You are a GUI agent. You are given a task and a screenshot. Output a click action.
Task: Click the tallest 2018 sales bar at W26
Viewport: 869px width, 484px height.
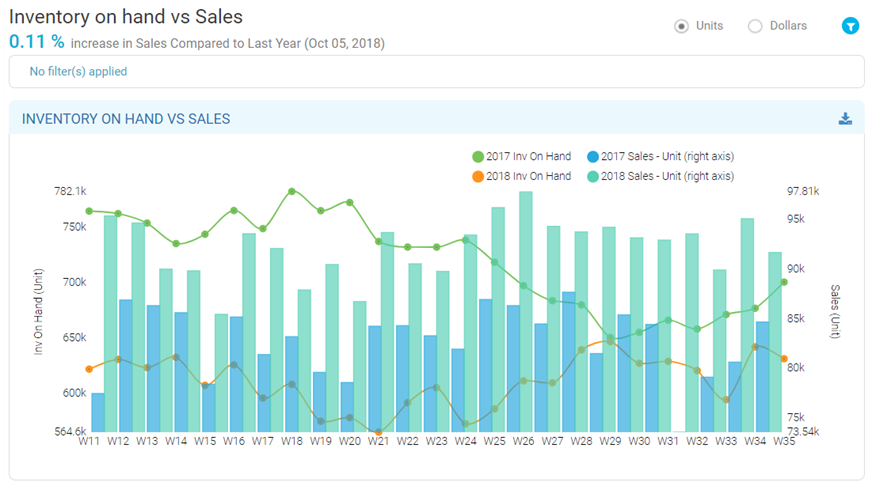coord(526,312)
